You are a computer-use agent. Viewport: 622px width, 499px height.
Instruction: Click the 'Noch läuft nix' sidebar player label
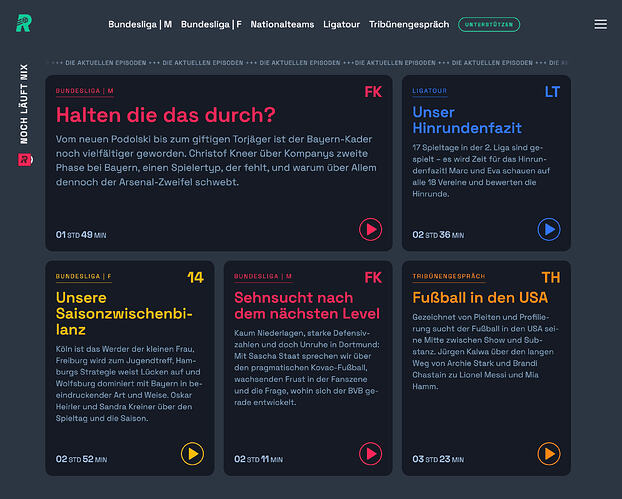[x=24, y=104]
